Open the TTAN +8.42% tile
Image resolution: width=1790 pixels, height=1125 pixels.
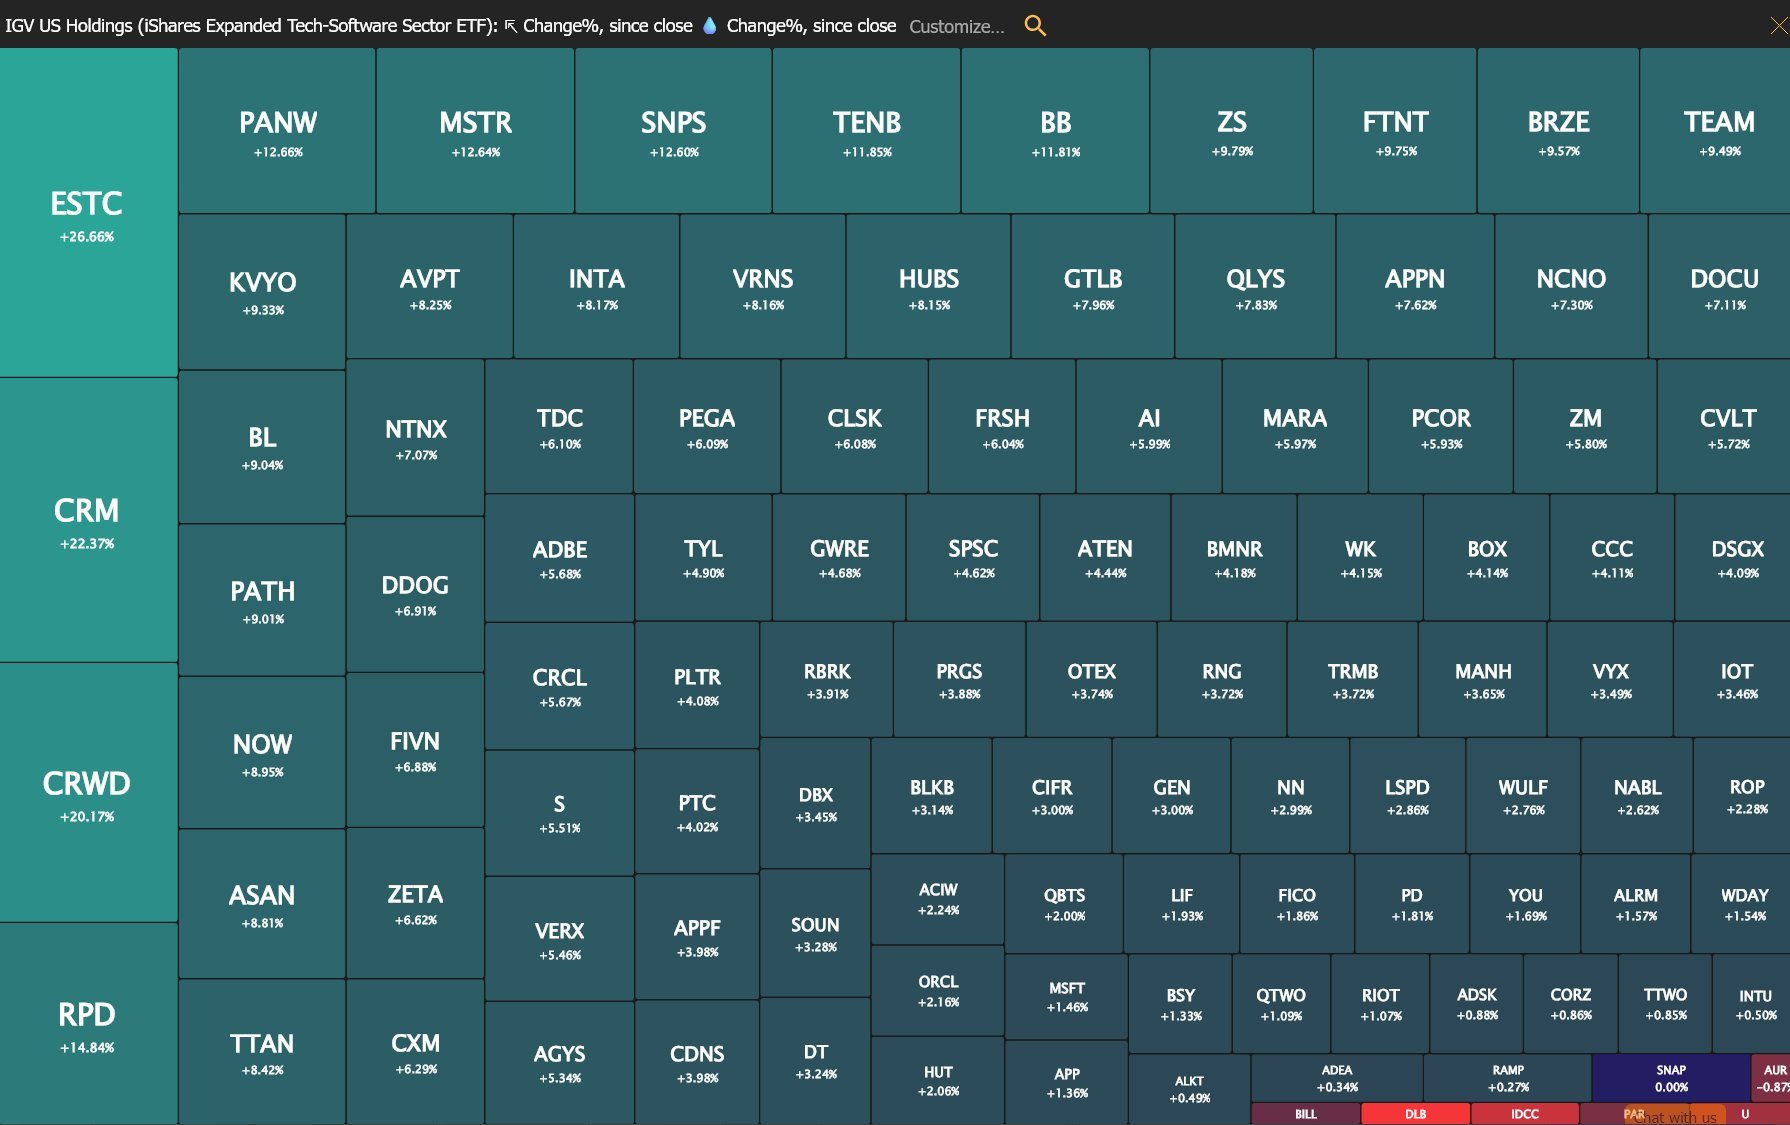click(262, 1052)
